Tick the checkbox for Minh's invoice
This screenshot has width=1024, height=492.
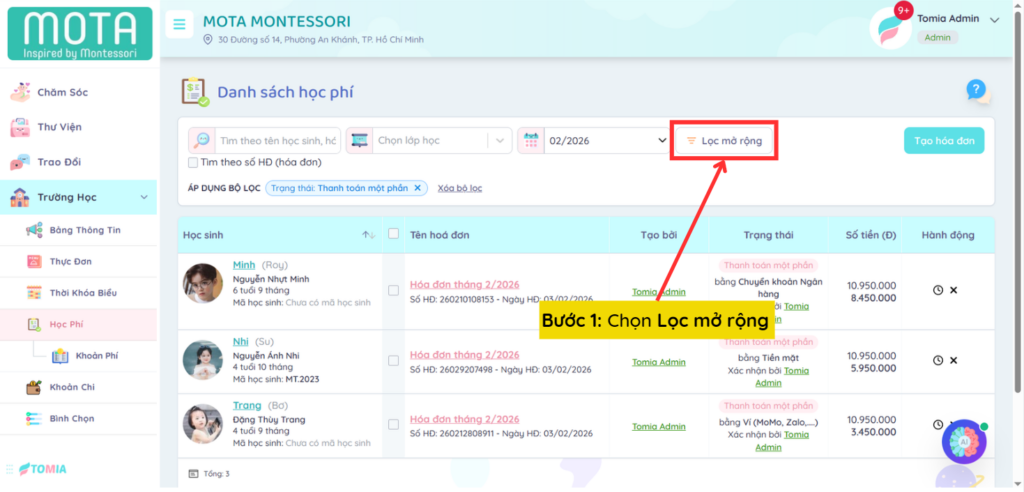click(393, 290)
